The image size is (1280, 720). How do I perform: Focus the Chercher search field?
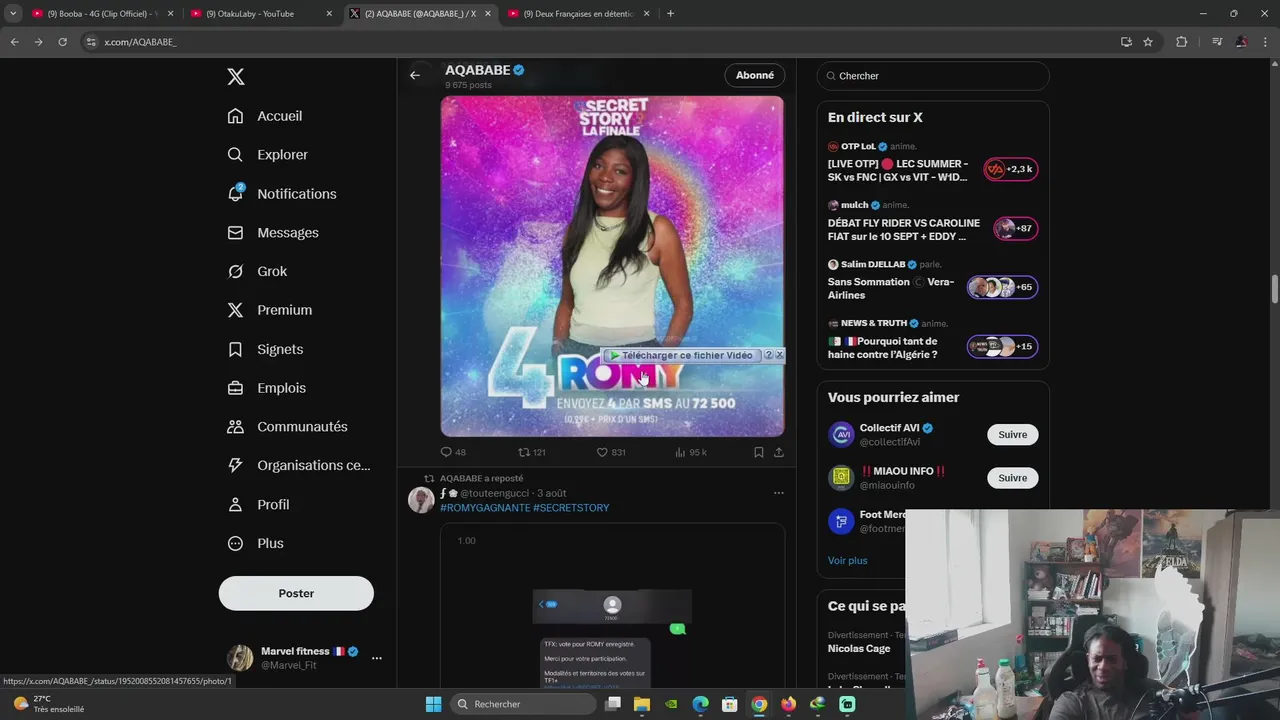point(933,76)
